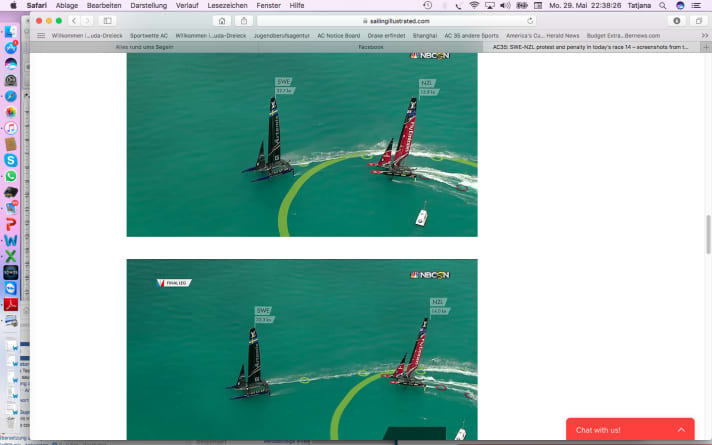Open the Verlauf menu
The width and height of the screenshot is (712, 445).
pos(187,5)
